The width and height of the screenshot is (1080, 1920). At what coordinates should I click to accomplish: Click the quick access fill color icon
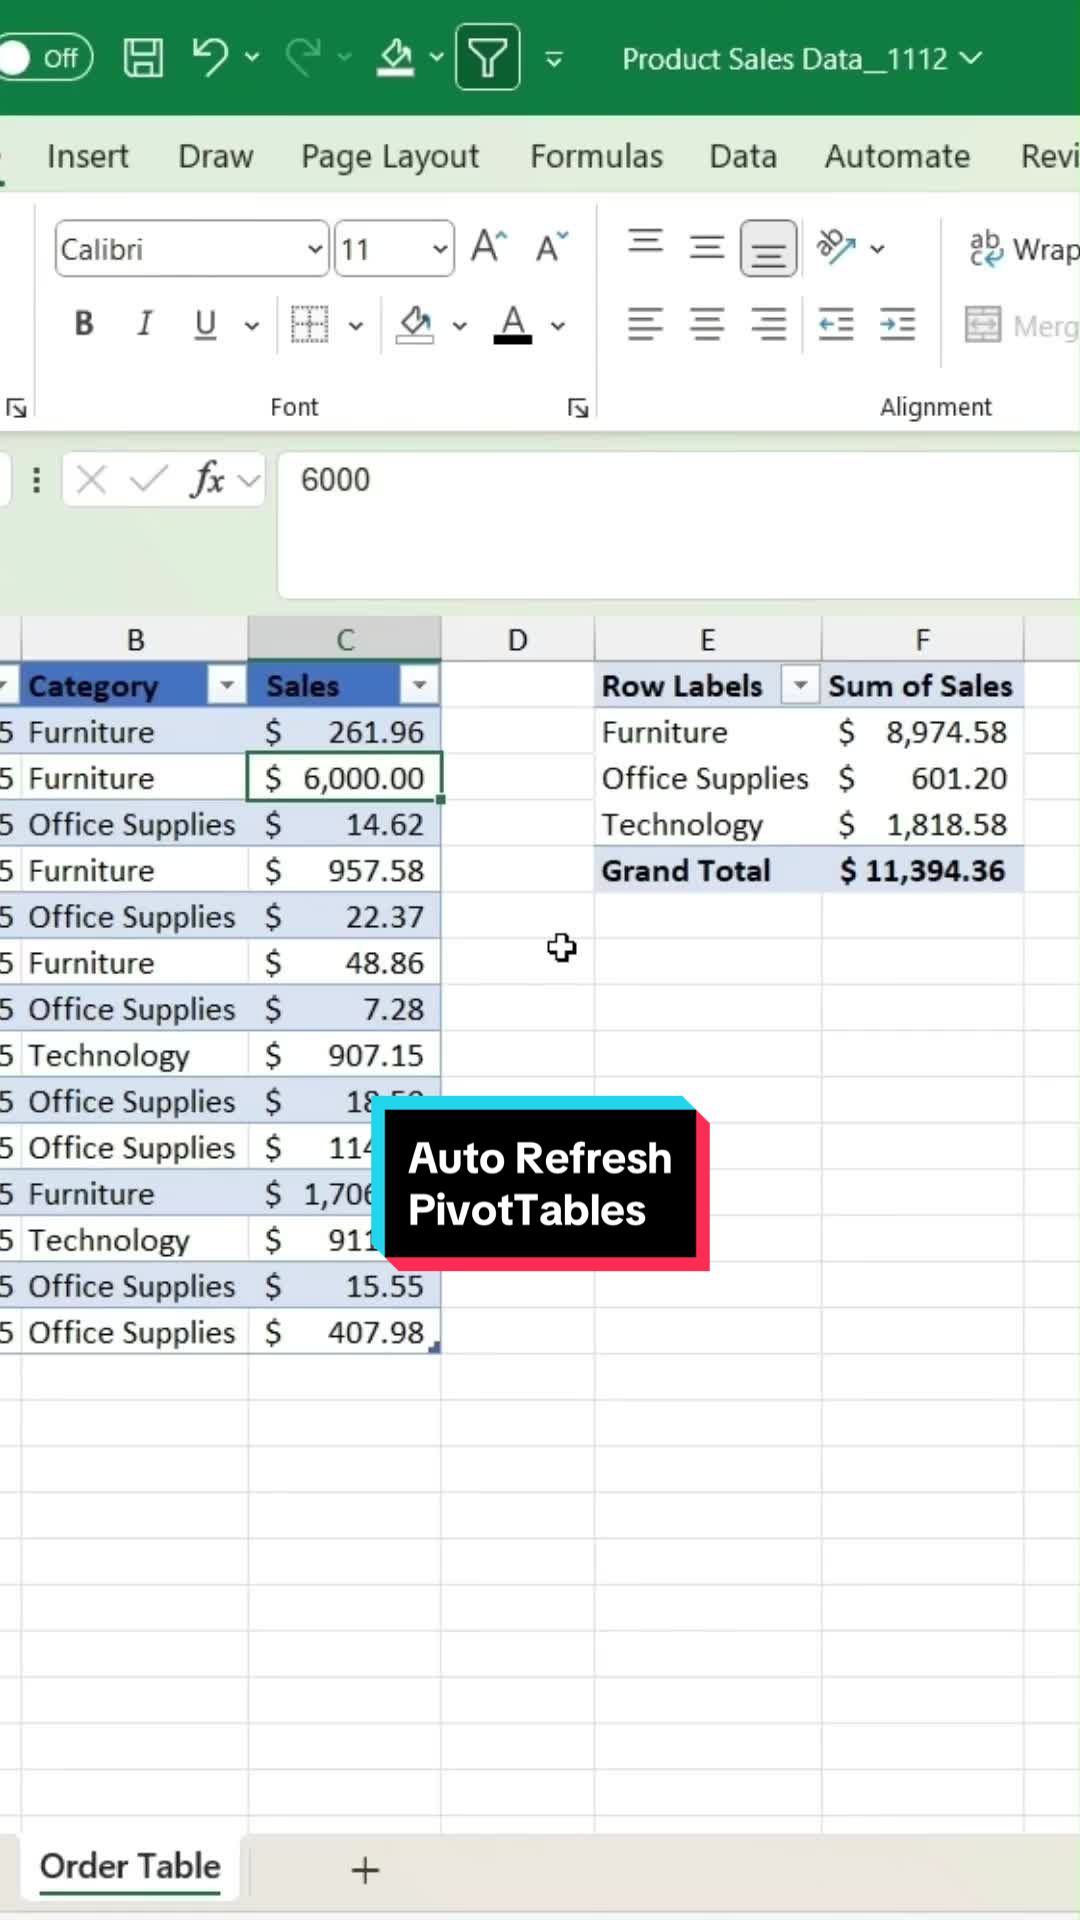tap(396, 58)
